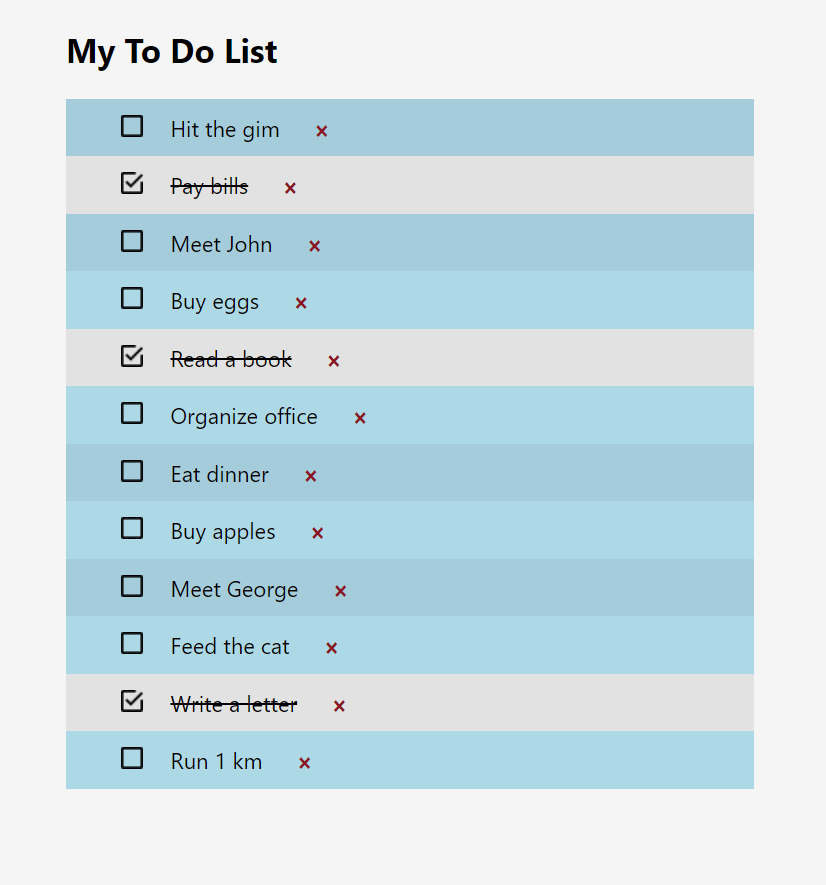Click the 'Read a book' strikethrough text
Image resolution: width=826 pixels, height=885 pixels.
pyautogui.click(x=231, y=360)
